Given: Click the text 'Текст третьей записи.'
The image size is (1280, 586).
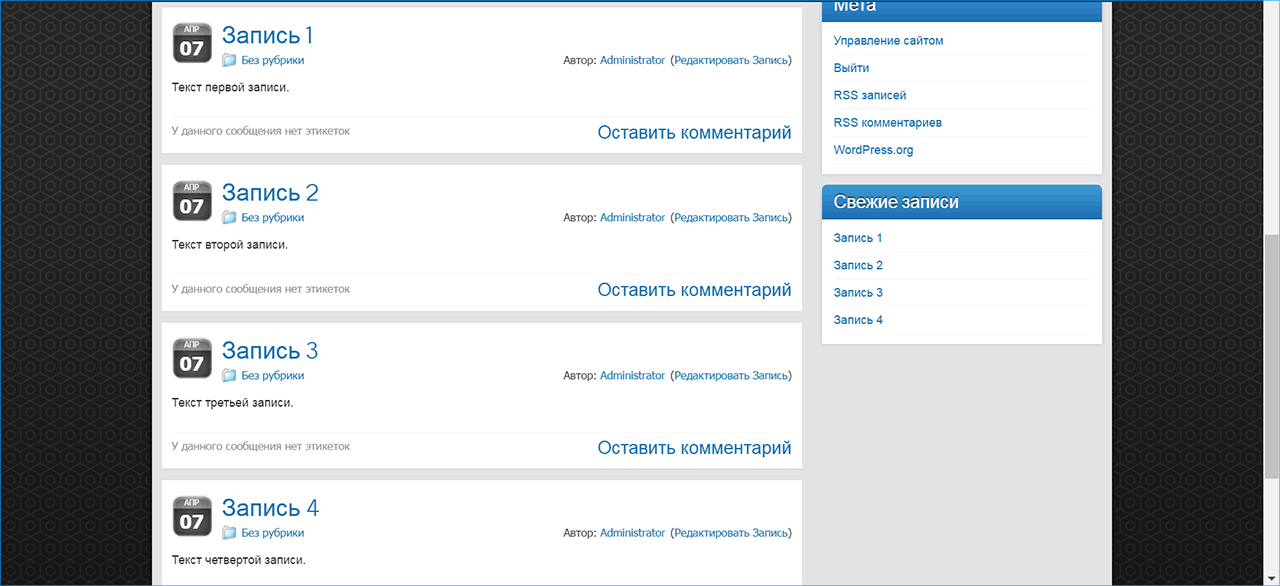Looking at the screenshot, I should pyautogui.click(x=232, y=403).
